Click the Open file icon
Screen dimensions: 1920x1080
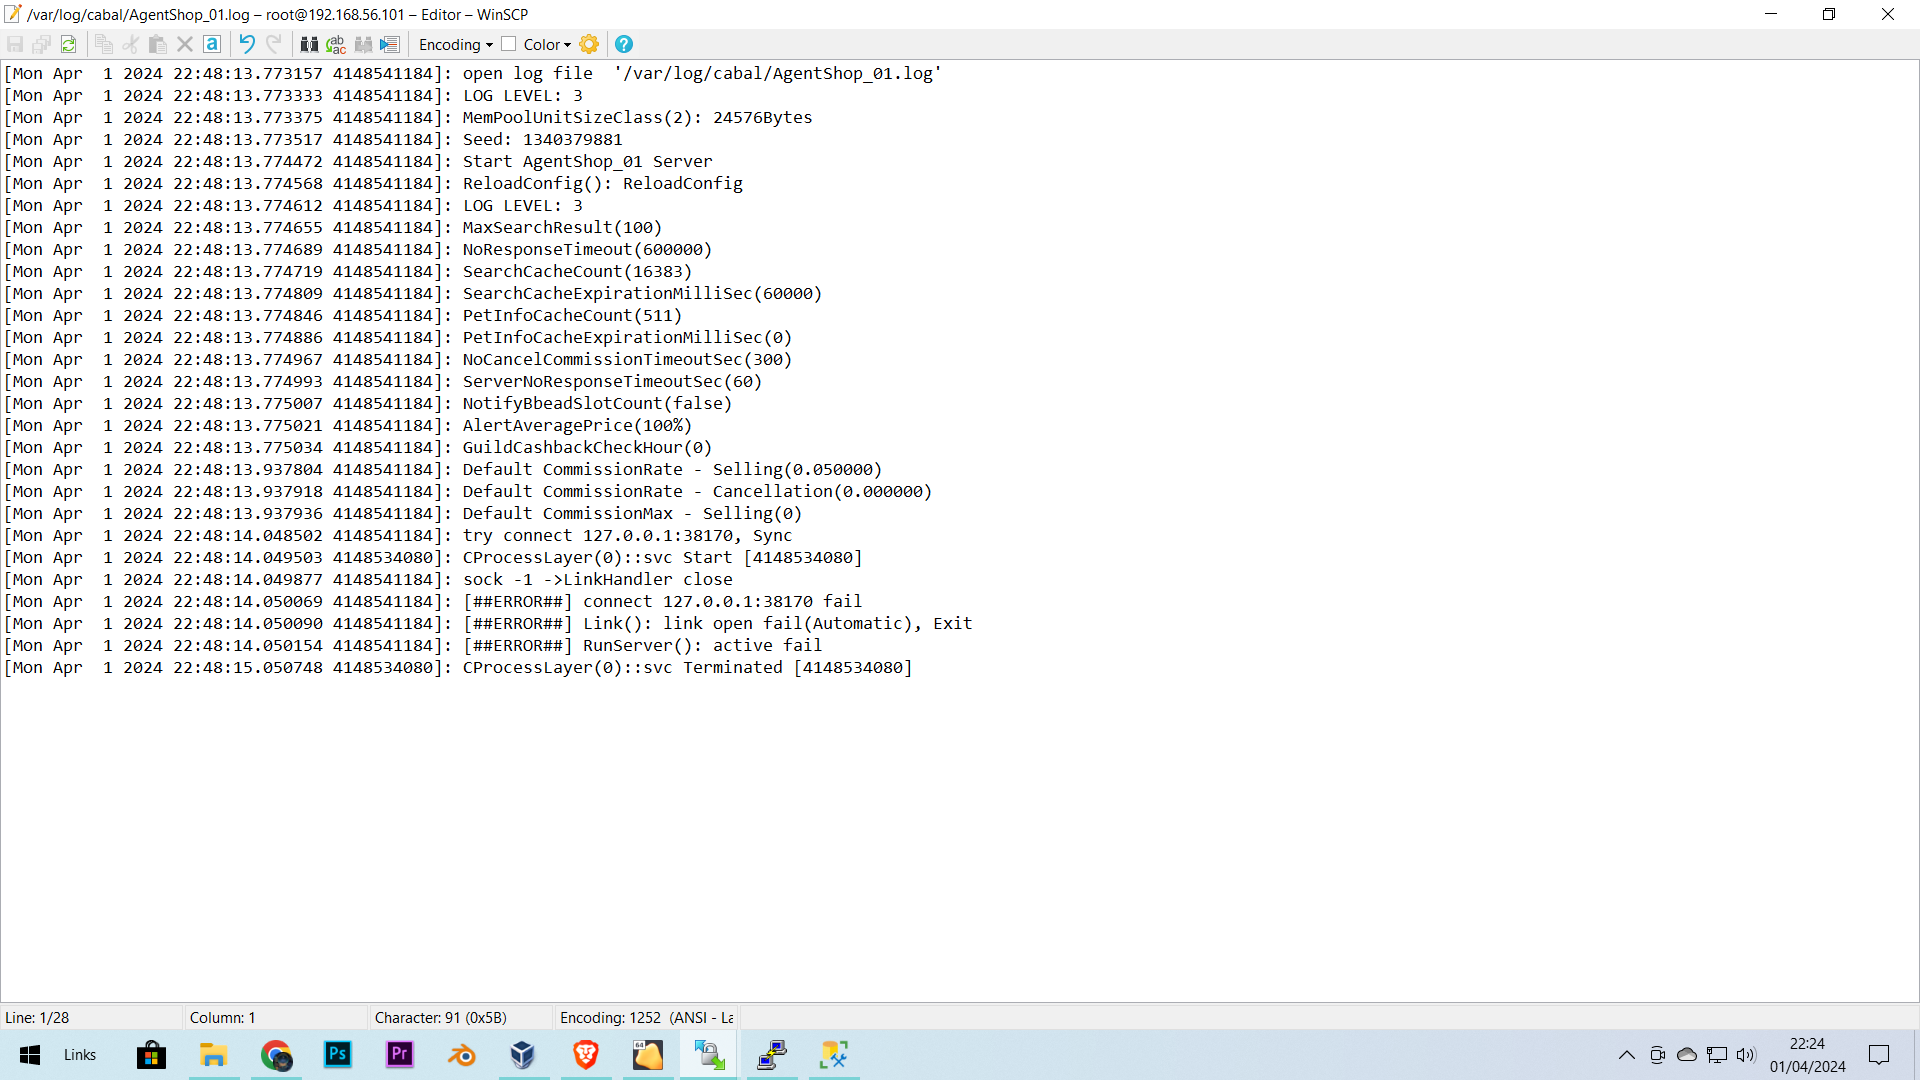[69, 44]
